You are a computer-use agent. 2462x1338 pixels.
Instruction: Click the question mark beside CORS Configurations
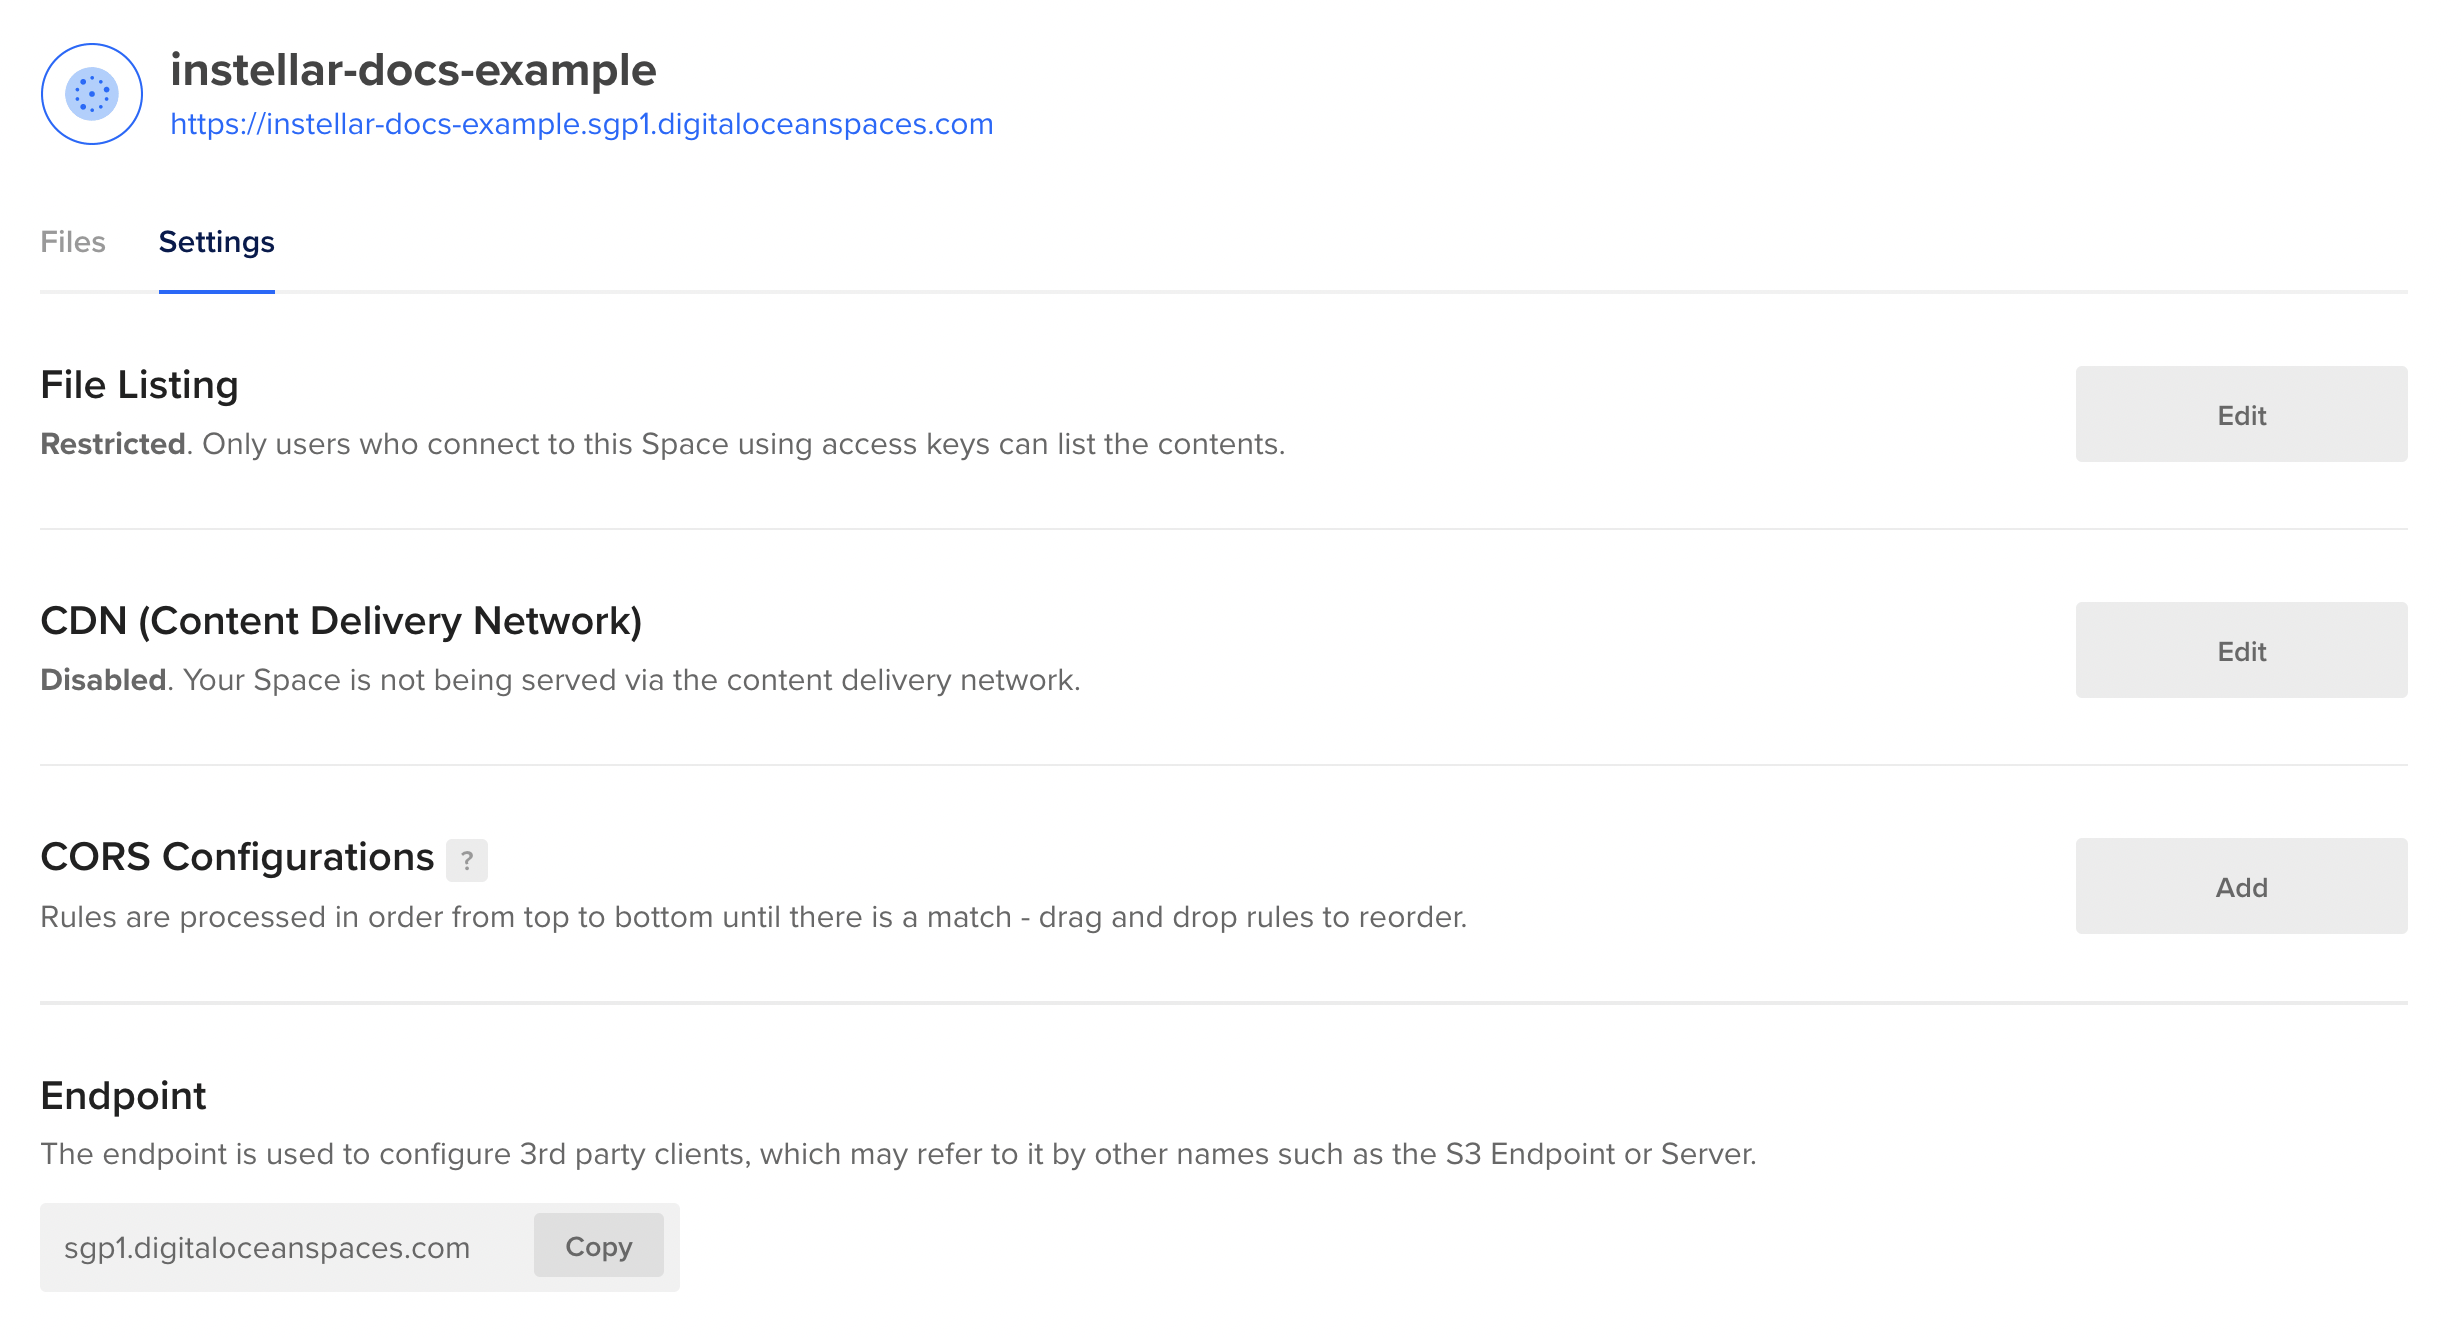[x=466, y=859]
